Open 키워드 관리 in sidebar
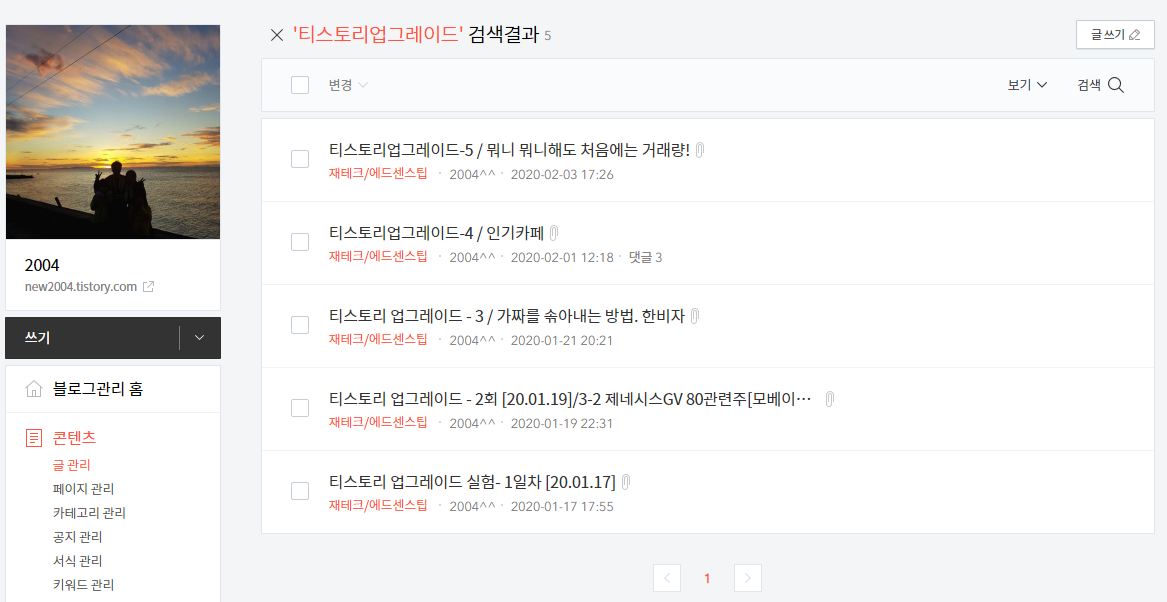The image size is (1167, 602). tap(83, 585)
